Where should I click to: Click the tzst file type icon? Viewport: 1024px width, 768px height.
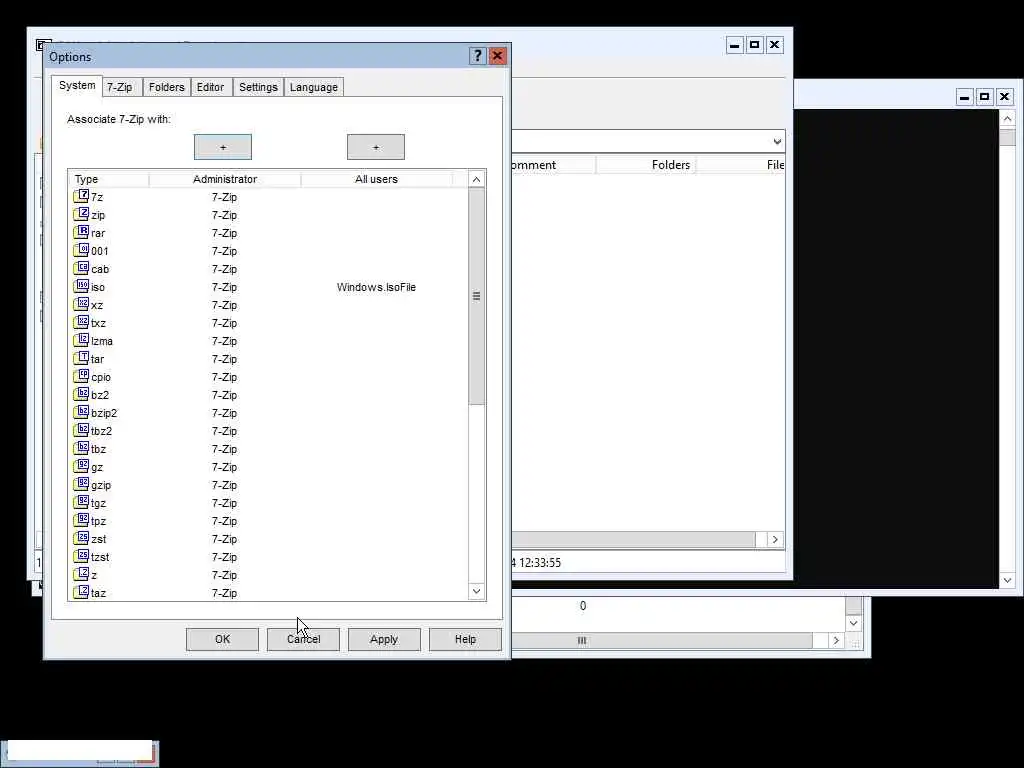click(x=81, y=556)
